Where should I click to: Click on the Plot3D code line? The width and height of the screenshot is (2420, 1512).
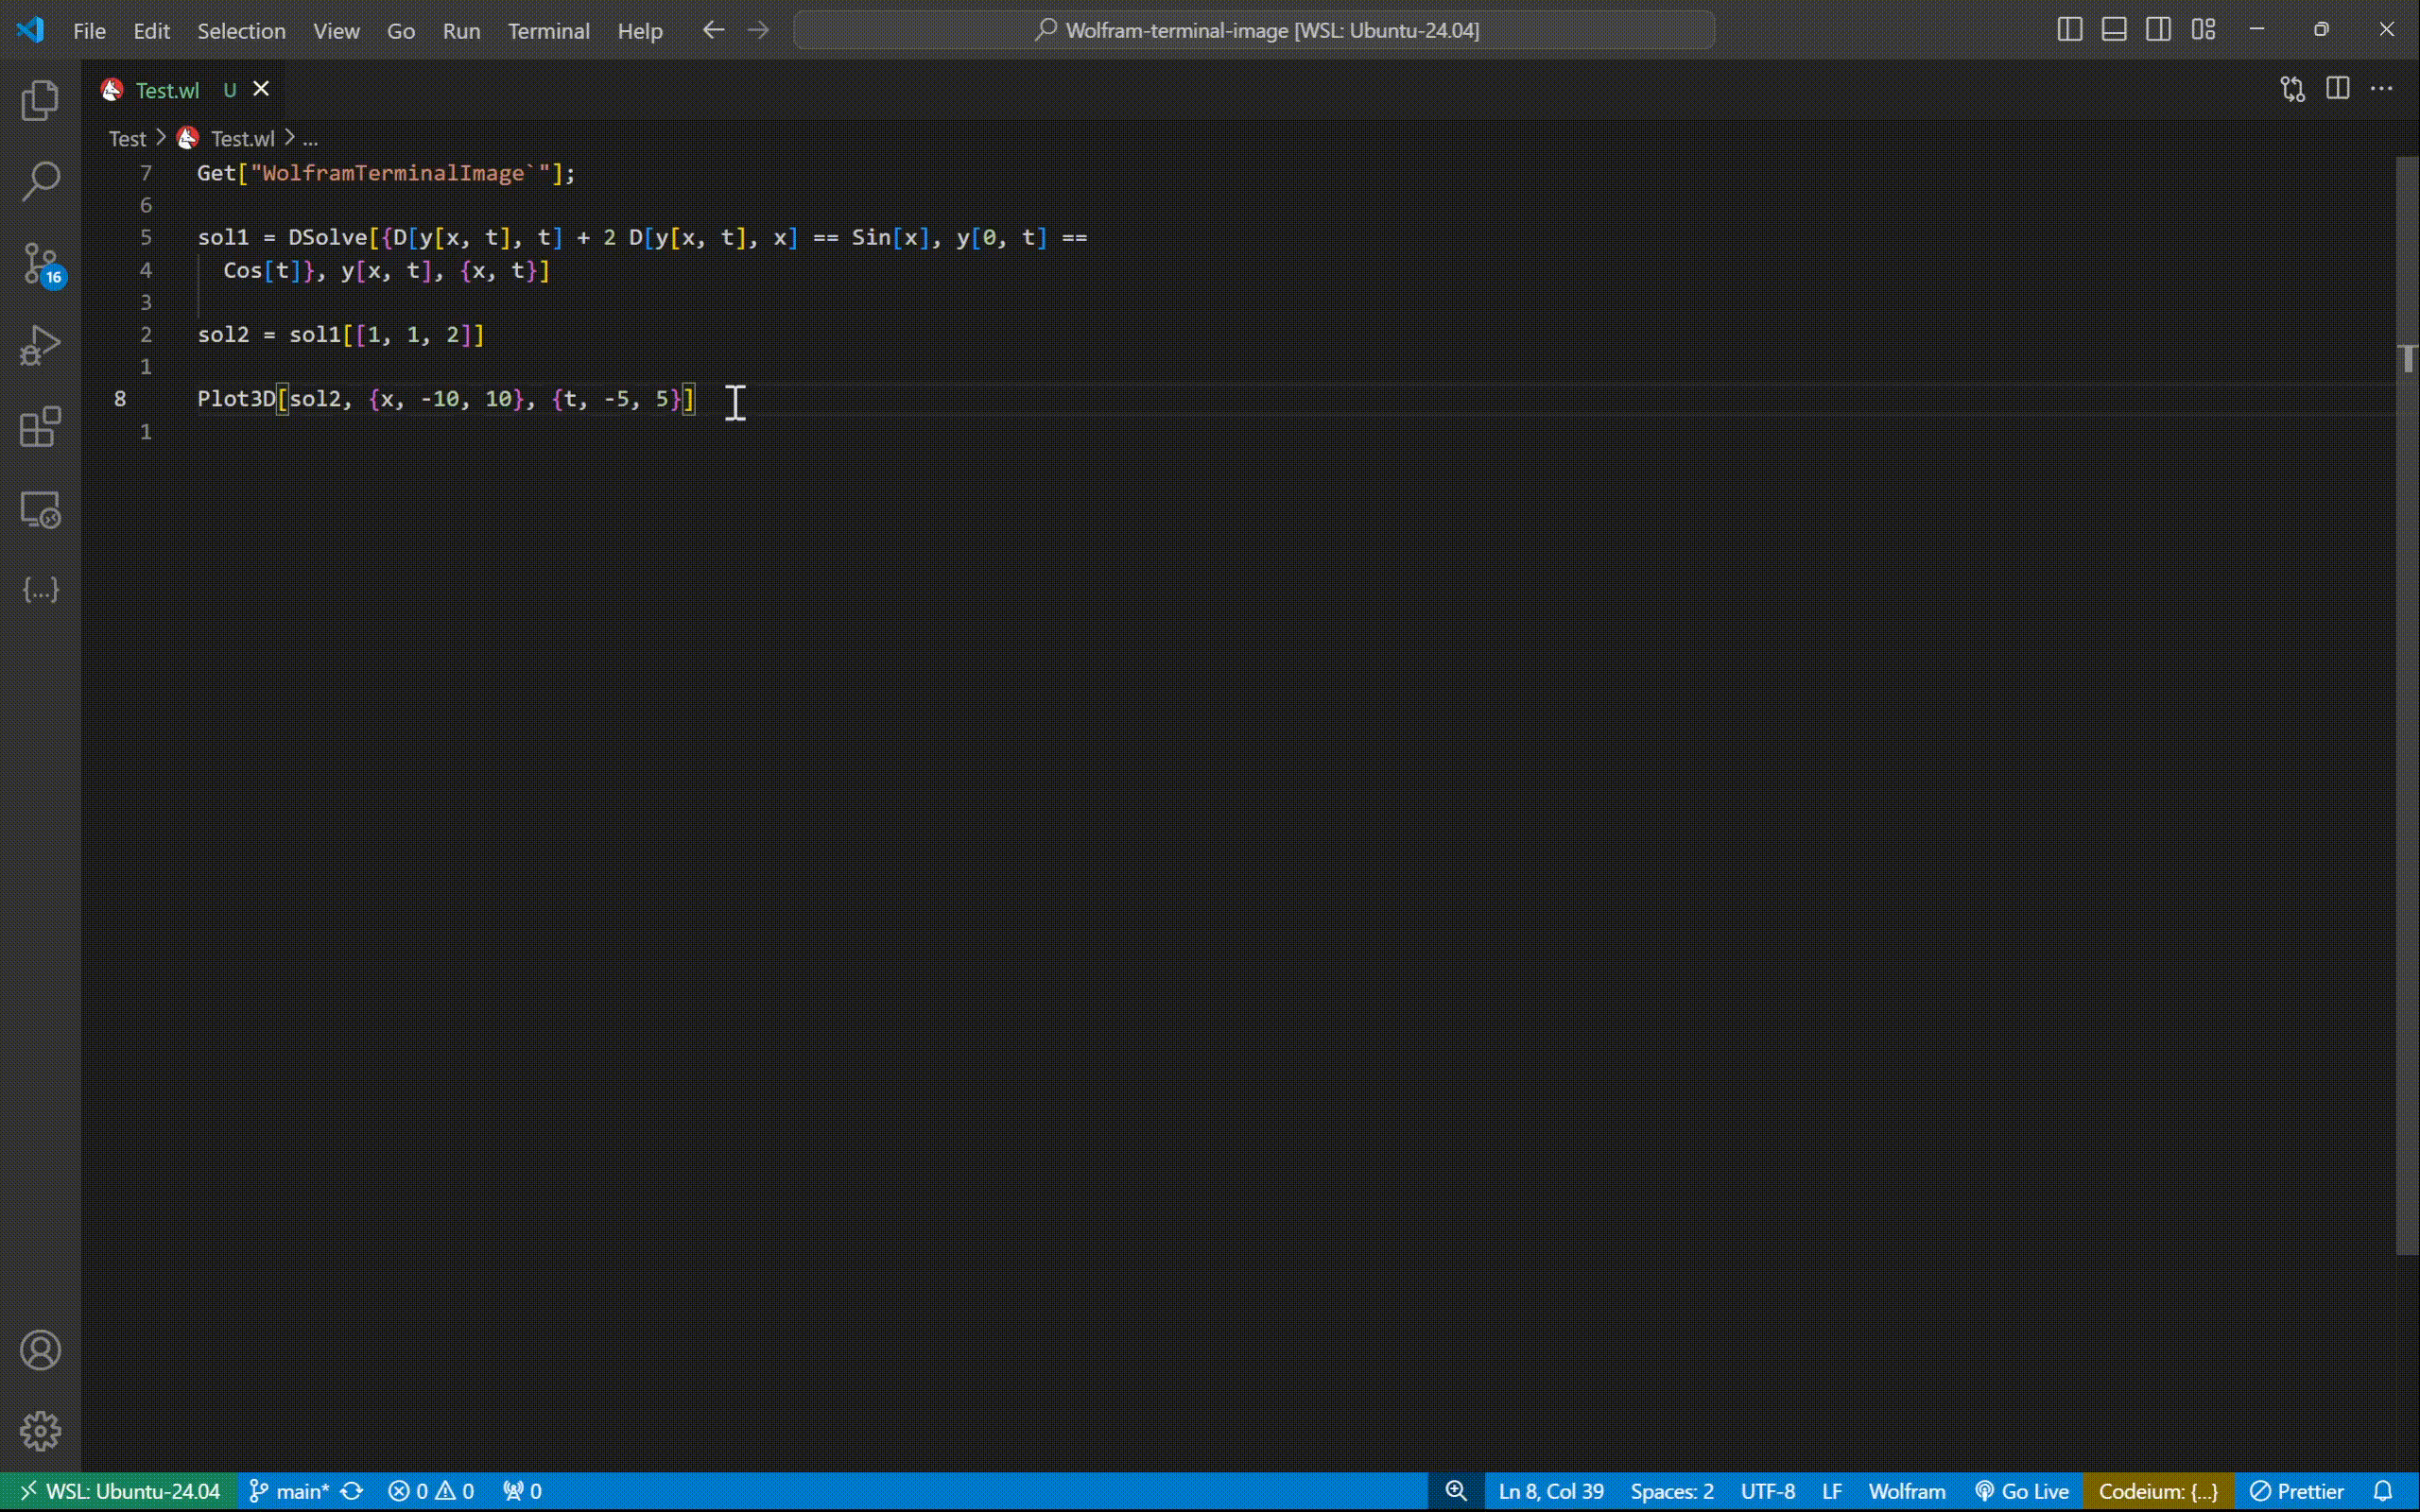(x=446, y=399)
